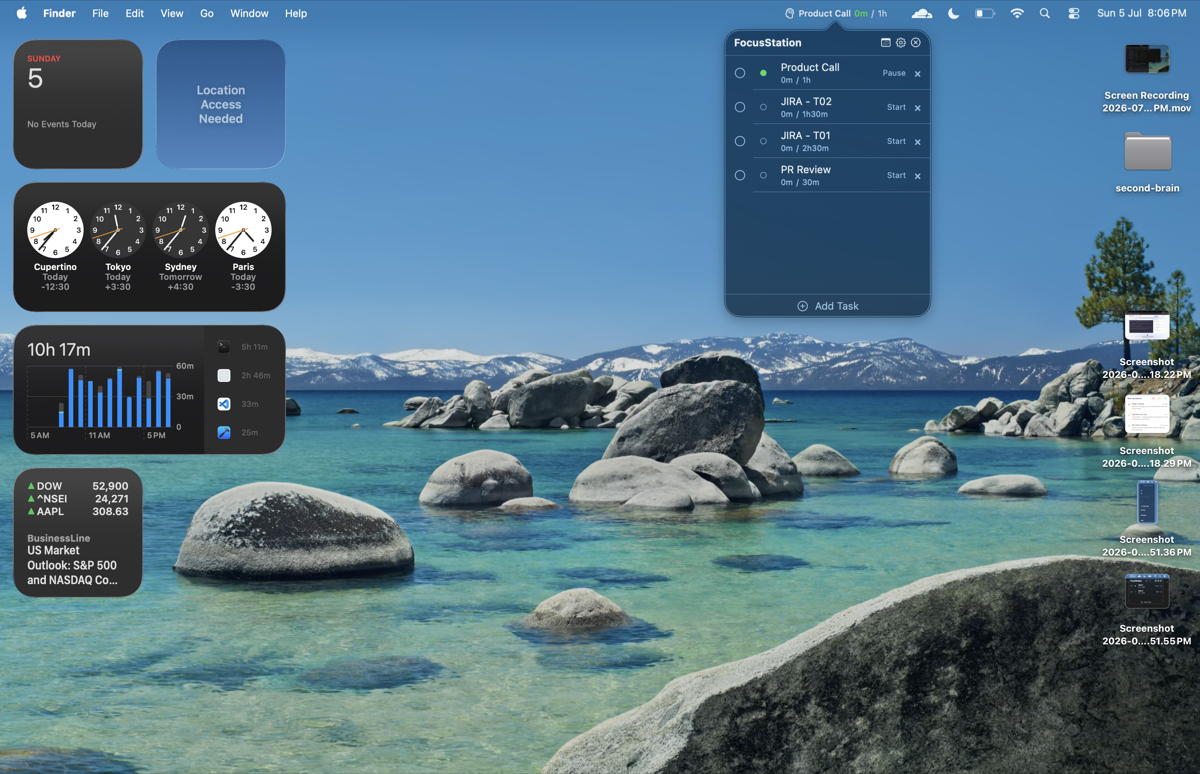The width and height of the screenshot is (1200, 774).
Task: Open the FocusStation window-mode icon
Action: pos(885,43)
